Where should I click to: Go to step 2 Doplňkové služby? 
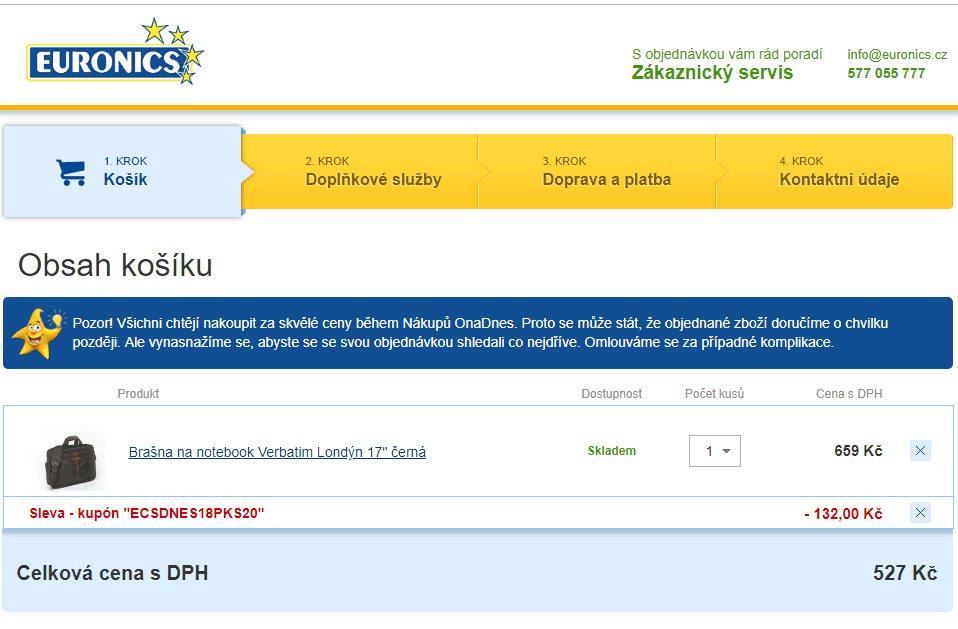(x=373, y=172)
